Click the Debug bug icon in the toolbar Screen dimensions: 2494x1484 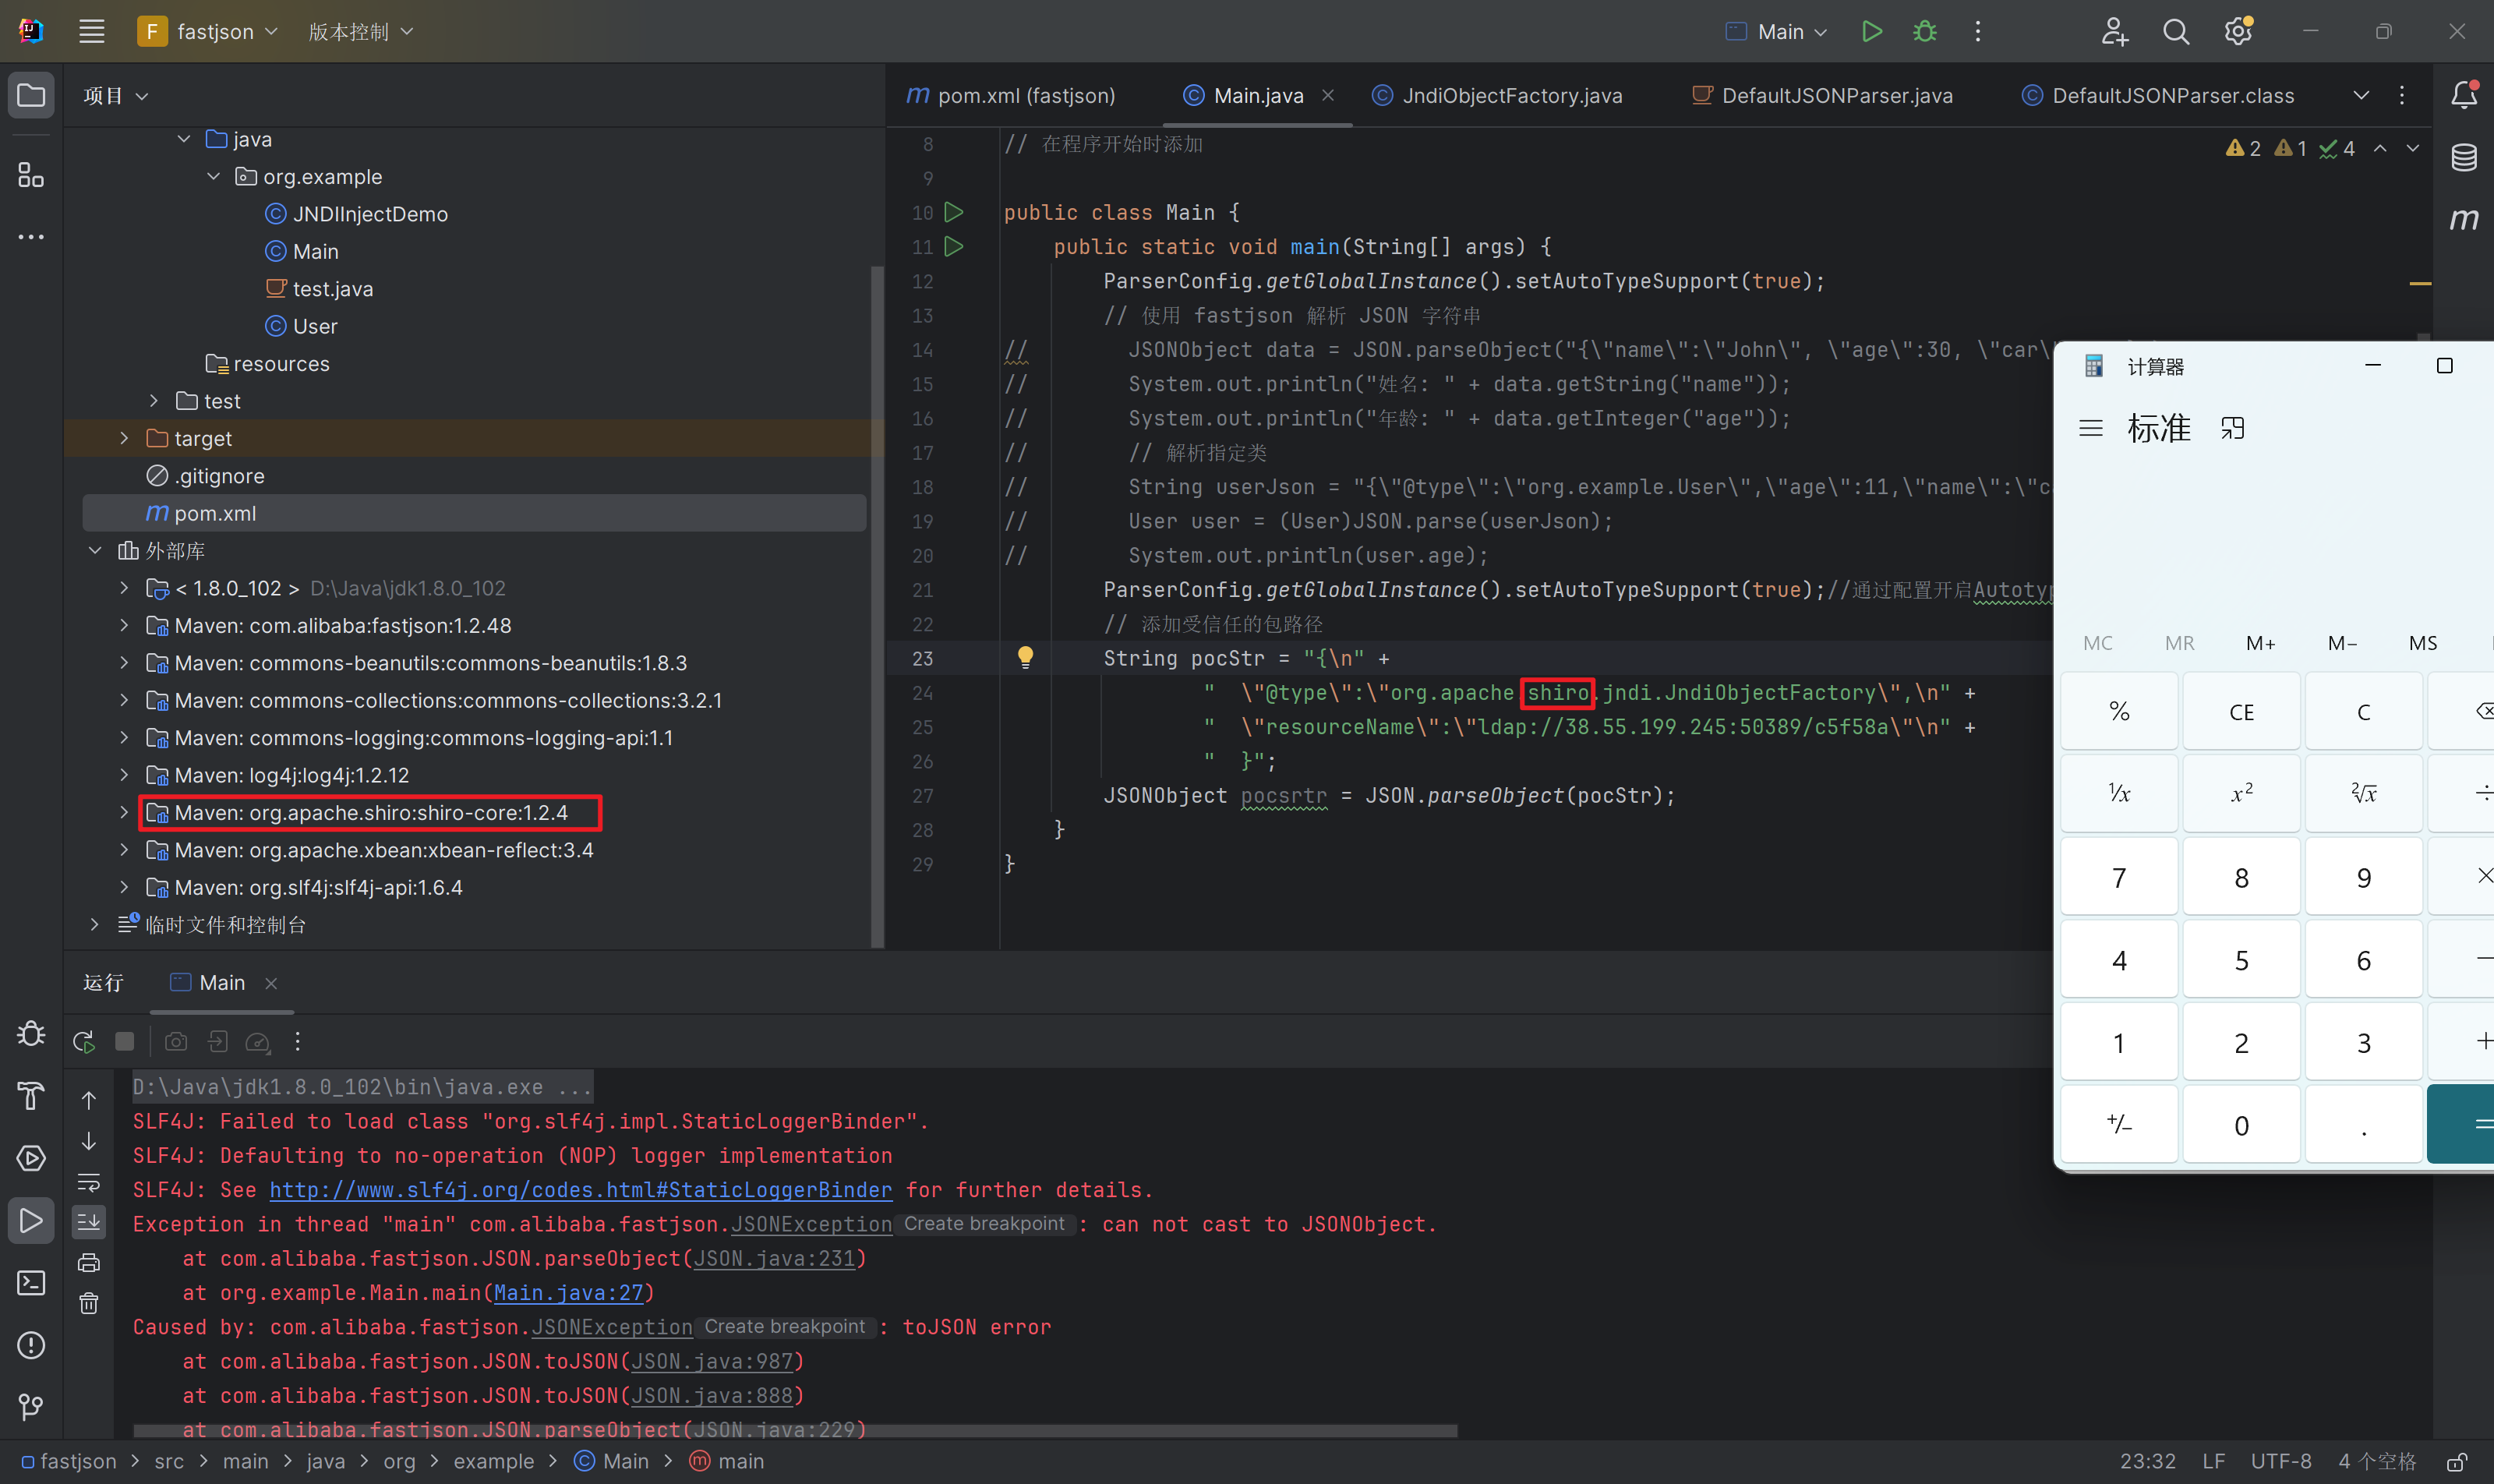1925,31
